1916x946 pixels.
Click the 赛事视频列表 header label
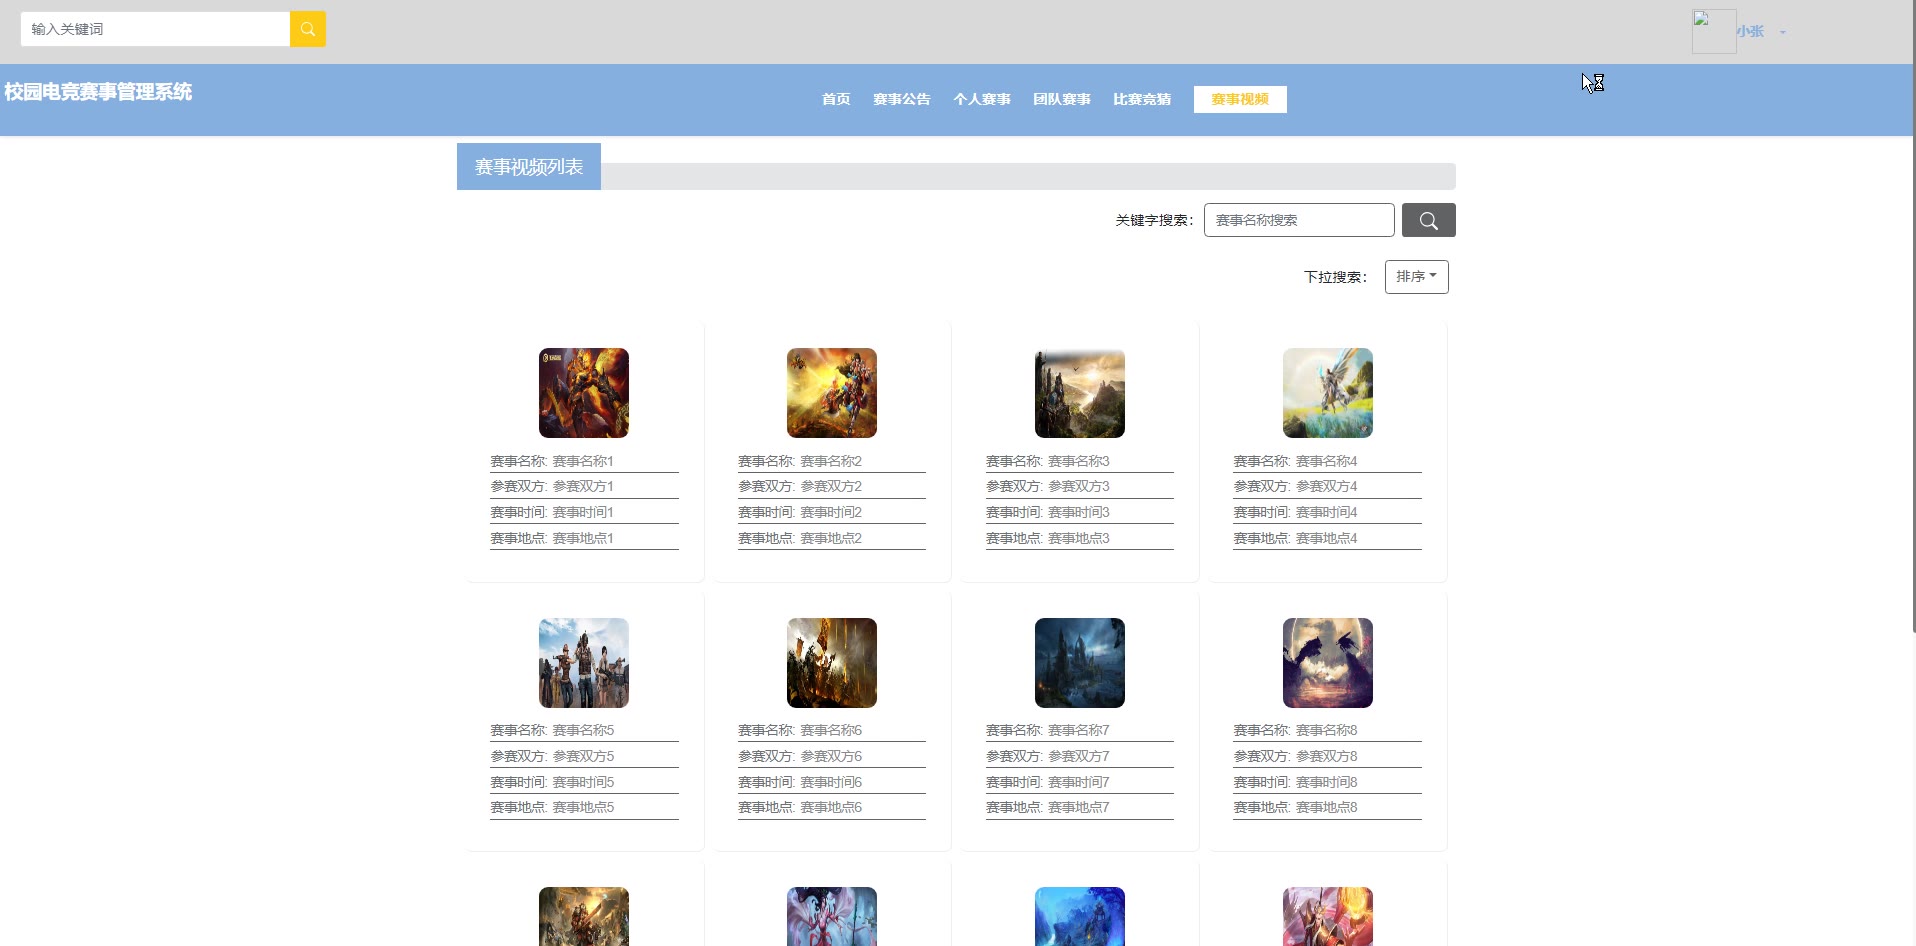(529, 167)
